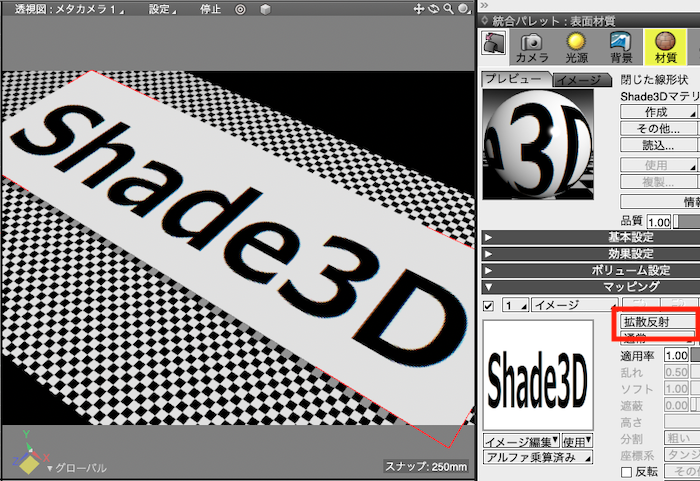Collapse palette with the >> arrows
Viewport: 700px width, 481px height.
(484, 5)
